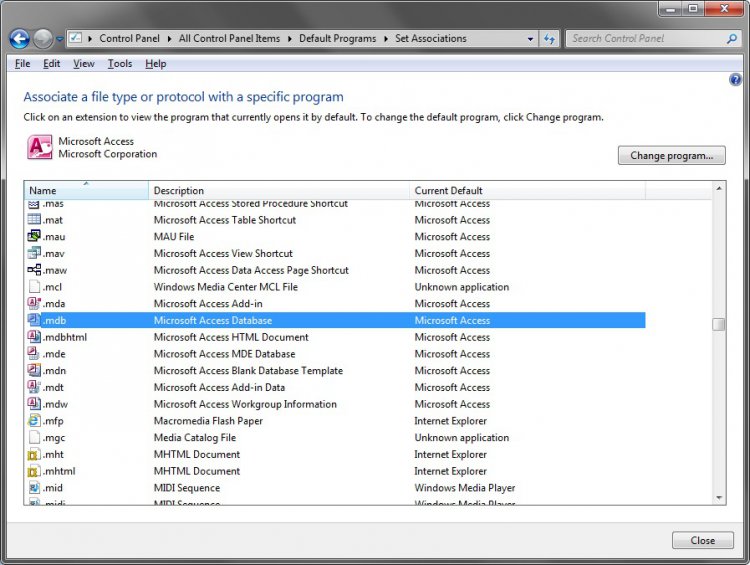Image resolution: width=750 pixels, height=565 pixels.
Task: Expand arrow before Set Associations breadcrumb
Action: click(x=386, y=39)
